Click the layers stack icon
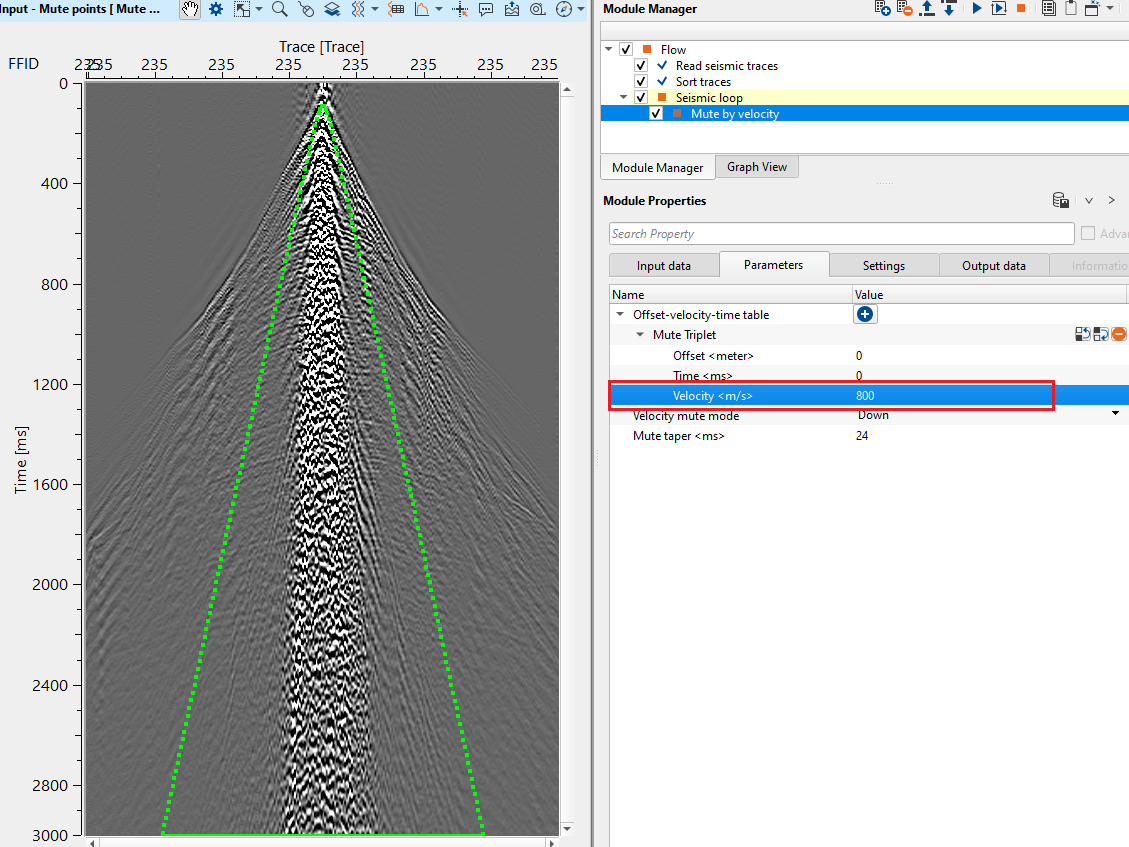The image size is (1129, 847). pyautogui.click(x=332, y=9)
